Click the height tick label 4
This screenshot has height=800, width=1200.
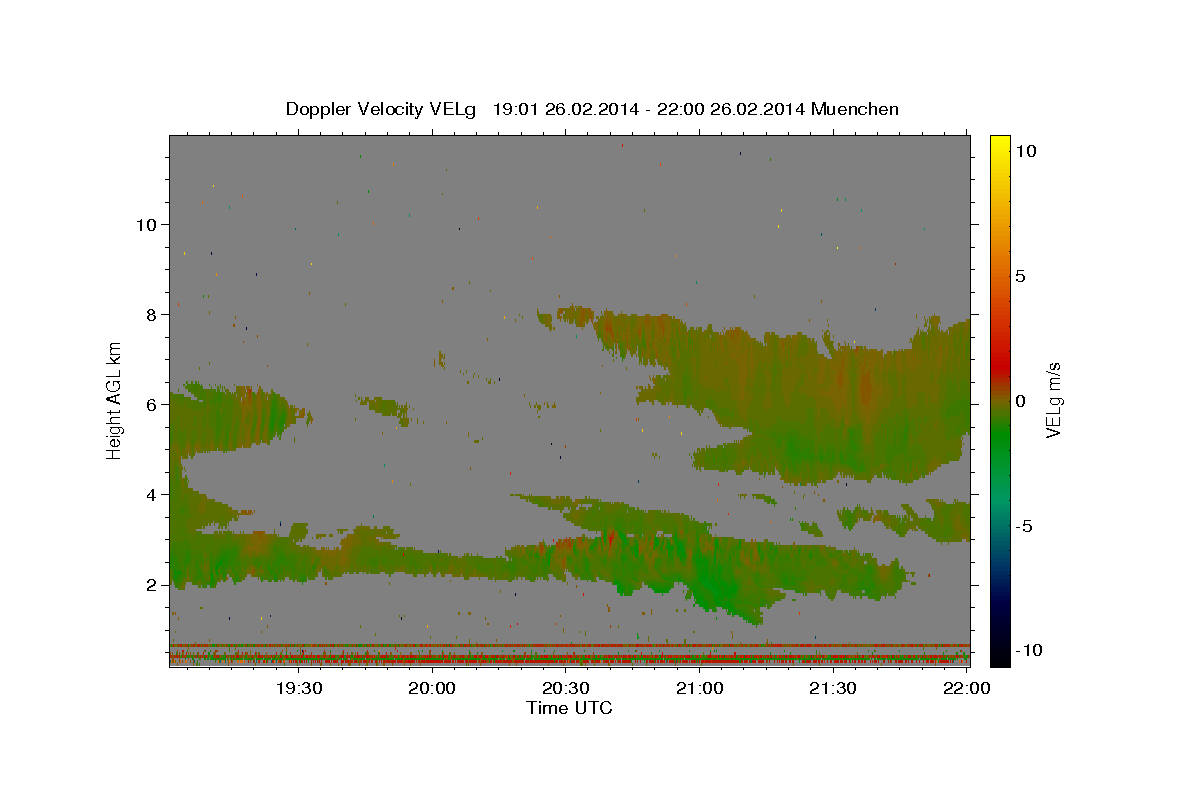click(154, 495)
